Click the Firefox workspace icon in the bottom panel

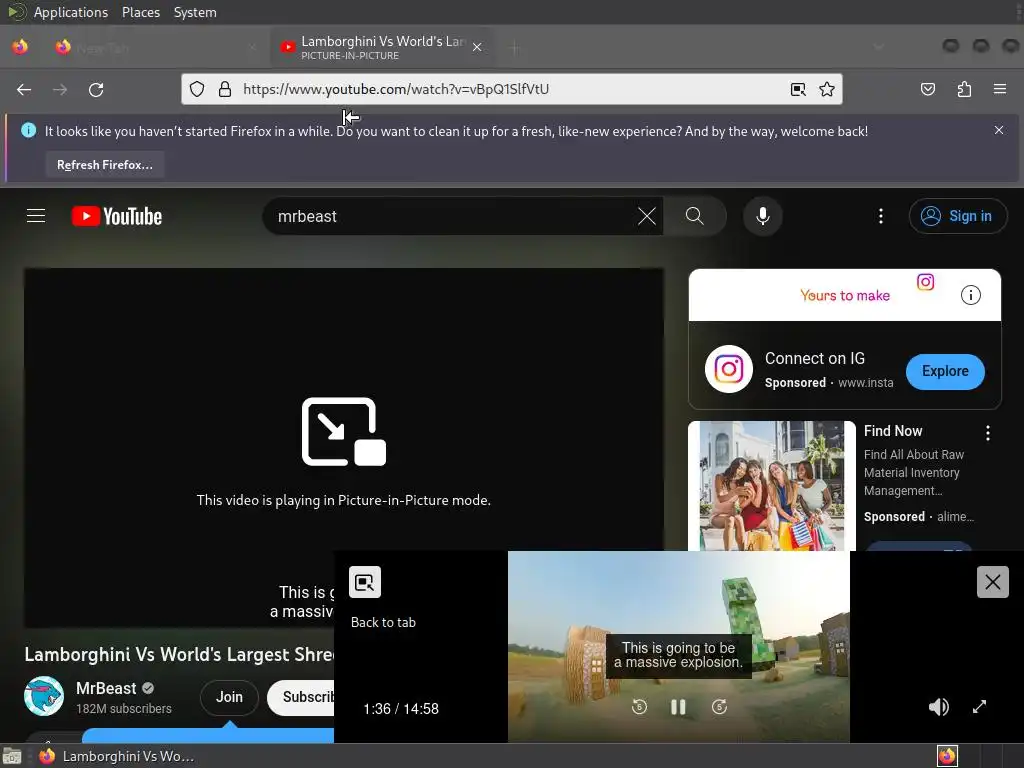(x=947, y=756)
